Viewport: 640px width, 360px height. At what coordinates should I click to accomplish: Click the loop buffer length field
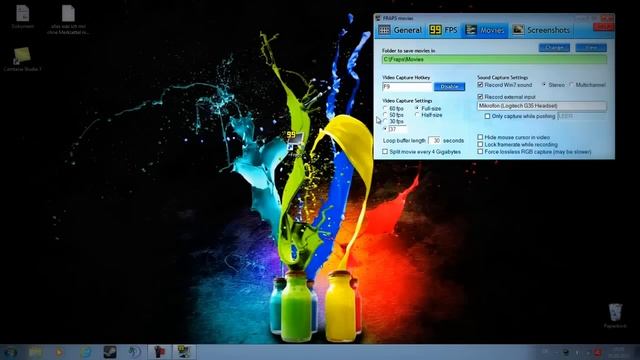[434, 140]
